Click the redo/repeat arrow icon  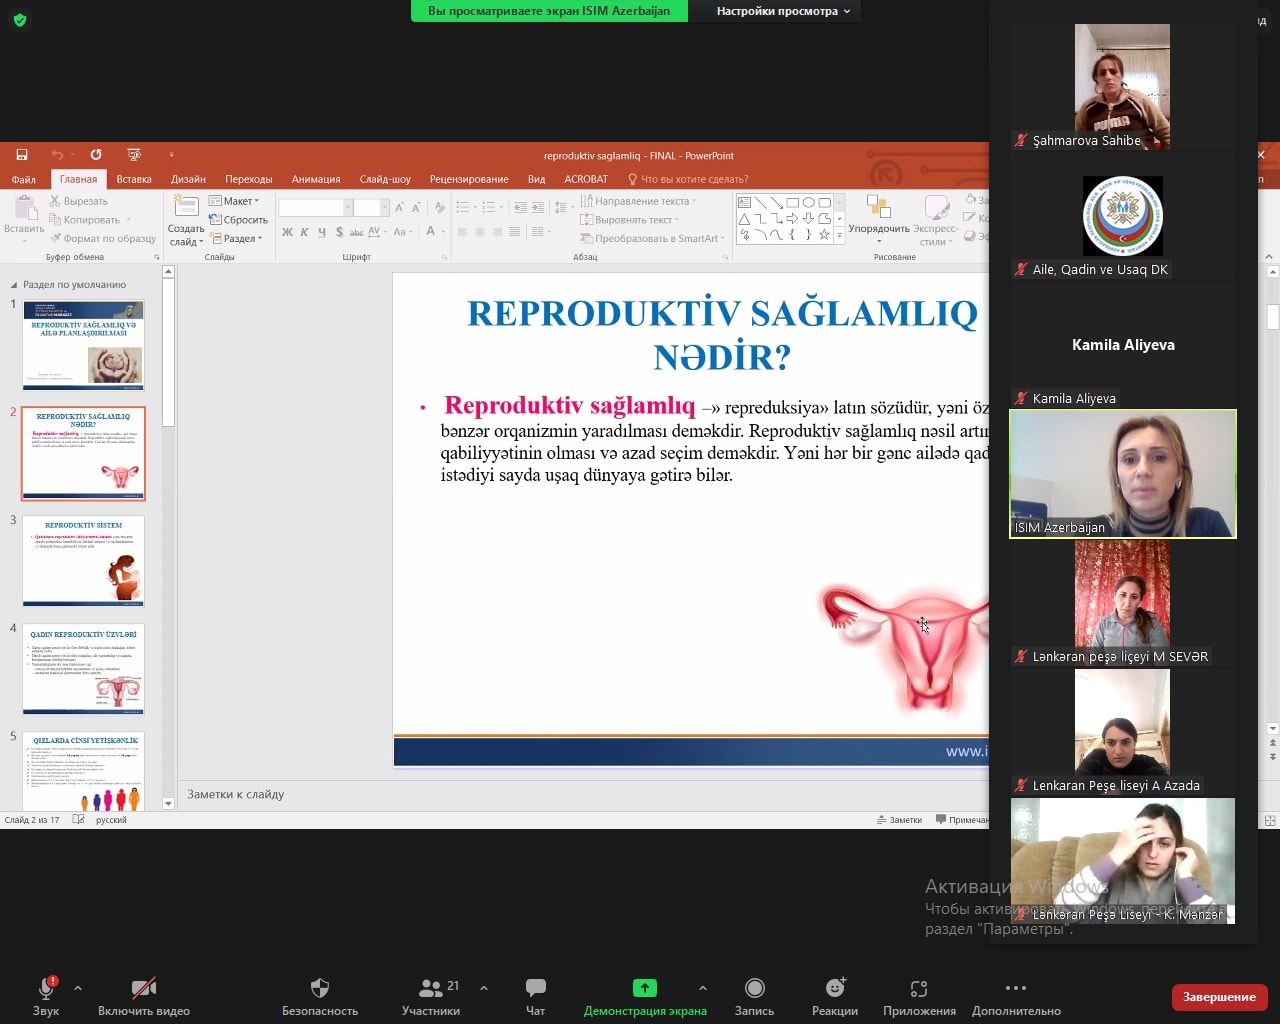click(x=96, y=155)
